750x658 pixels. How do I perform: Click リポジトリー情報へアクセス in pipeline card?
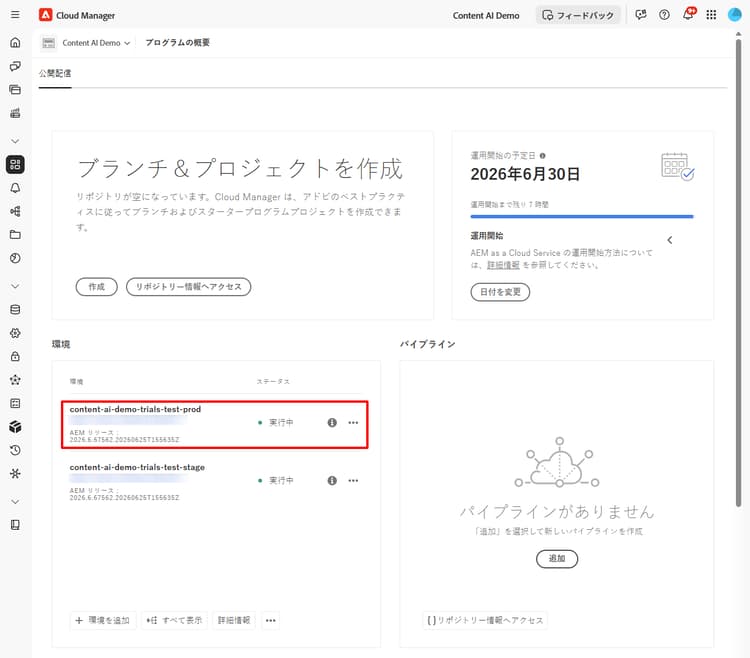[485, 620]
